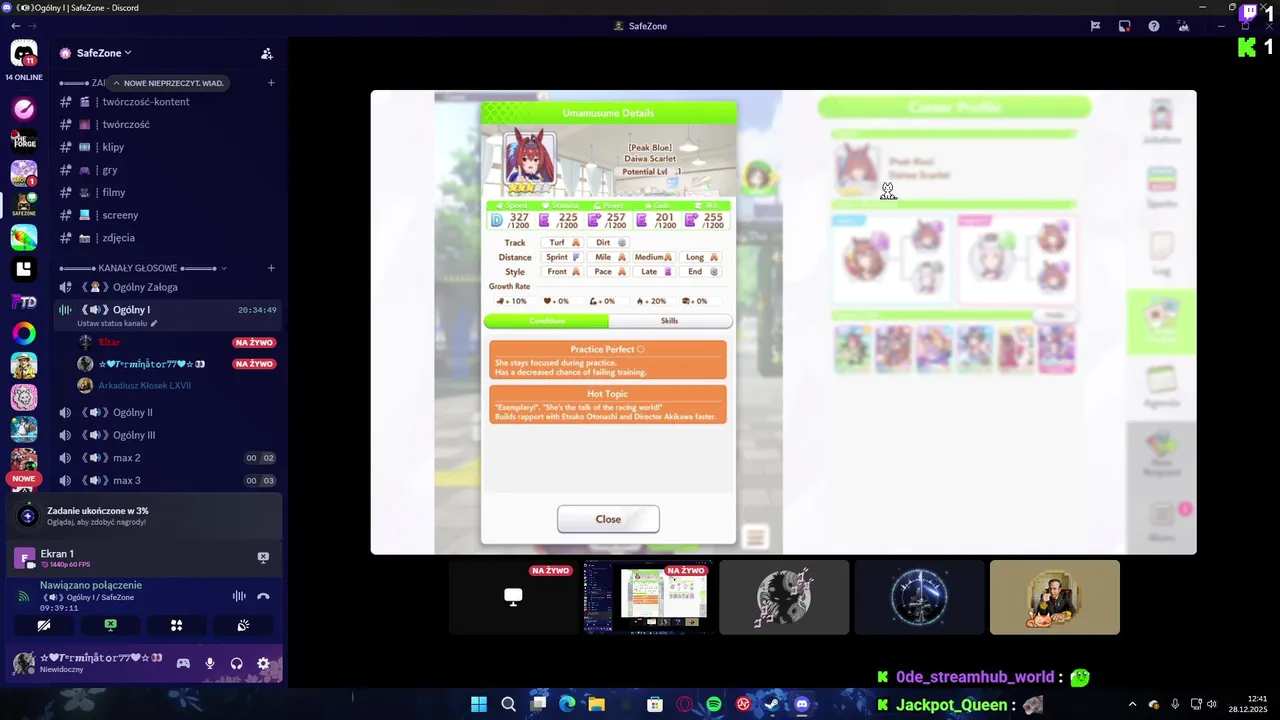Click the NOWE new servers pill

click(x=24, y=479)
